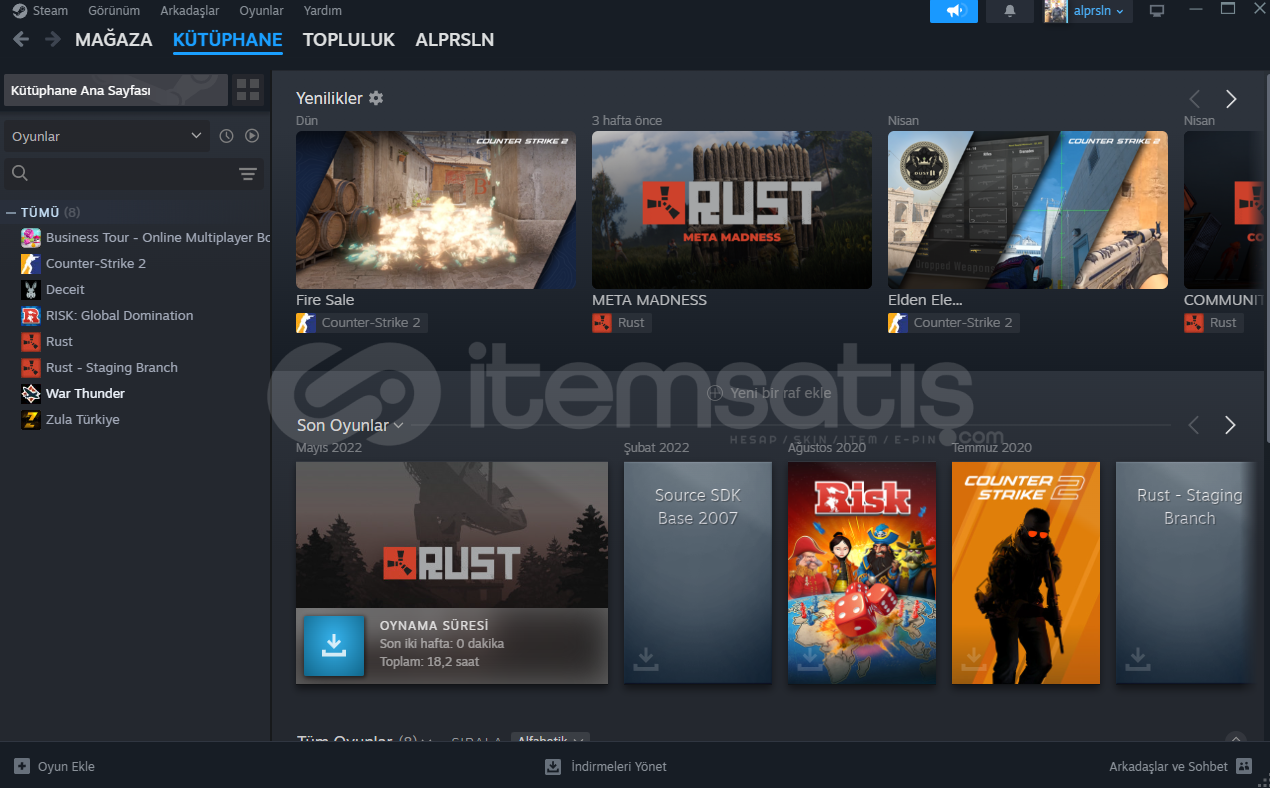Open the Yardım menu
Screen dimensions: 1270x788
tap(322, 11)
